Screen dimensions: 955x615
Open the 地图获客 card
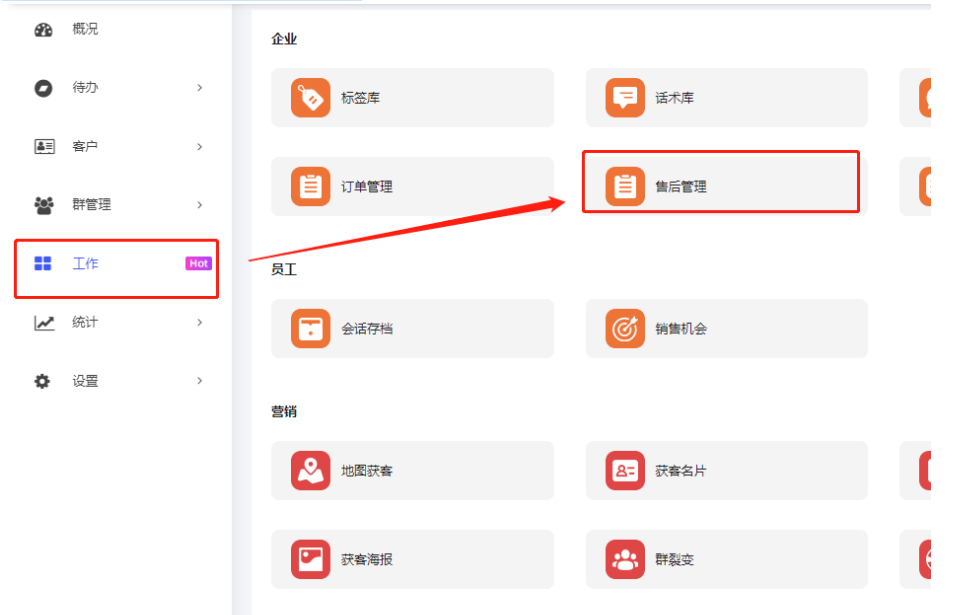click(x=412, y=470)
